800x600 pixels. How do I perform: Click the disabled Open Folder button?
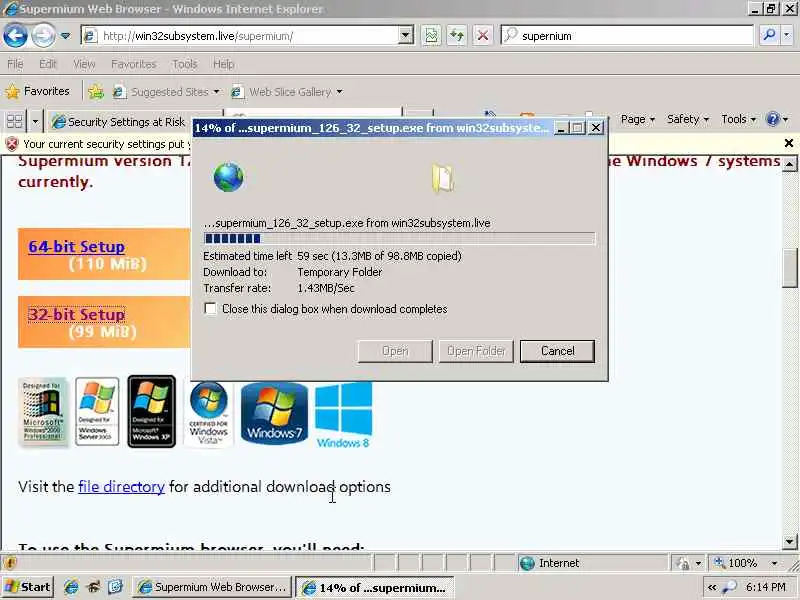[x=476, y=351]
